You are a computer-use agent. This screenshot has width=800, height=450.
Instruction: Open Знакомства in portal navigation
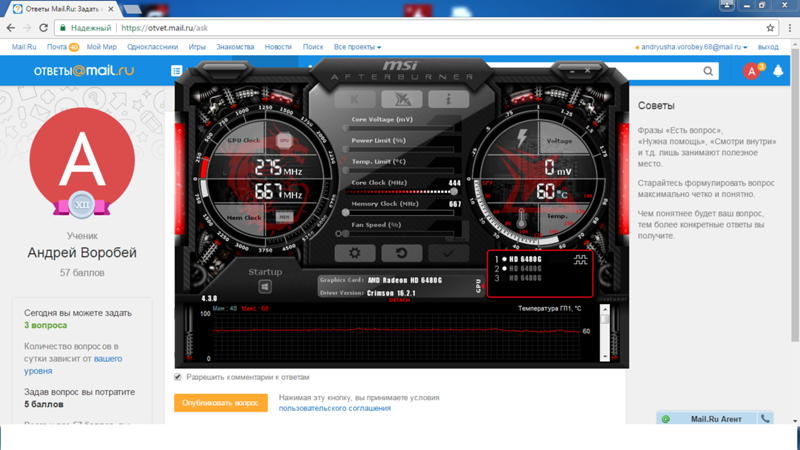(235, 47)
